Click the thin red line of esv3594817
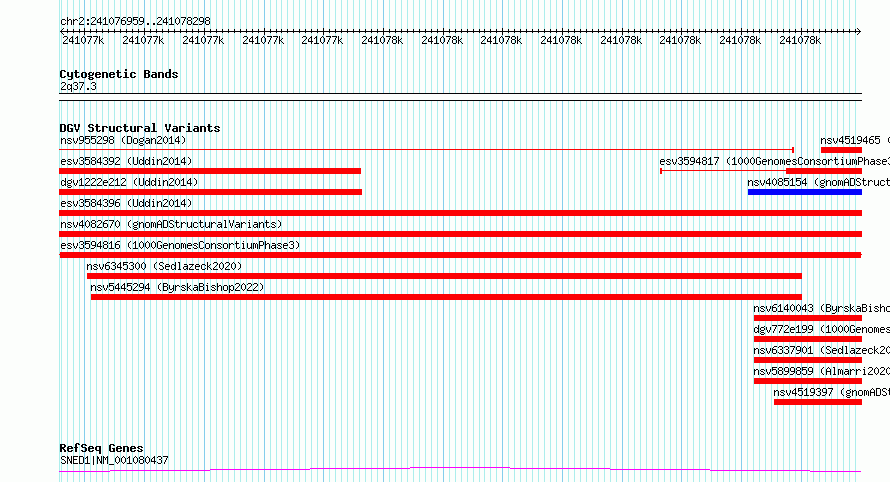This screenshot has width=890, height=482. tap(723, 171)
